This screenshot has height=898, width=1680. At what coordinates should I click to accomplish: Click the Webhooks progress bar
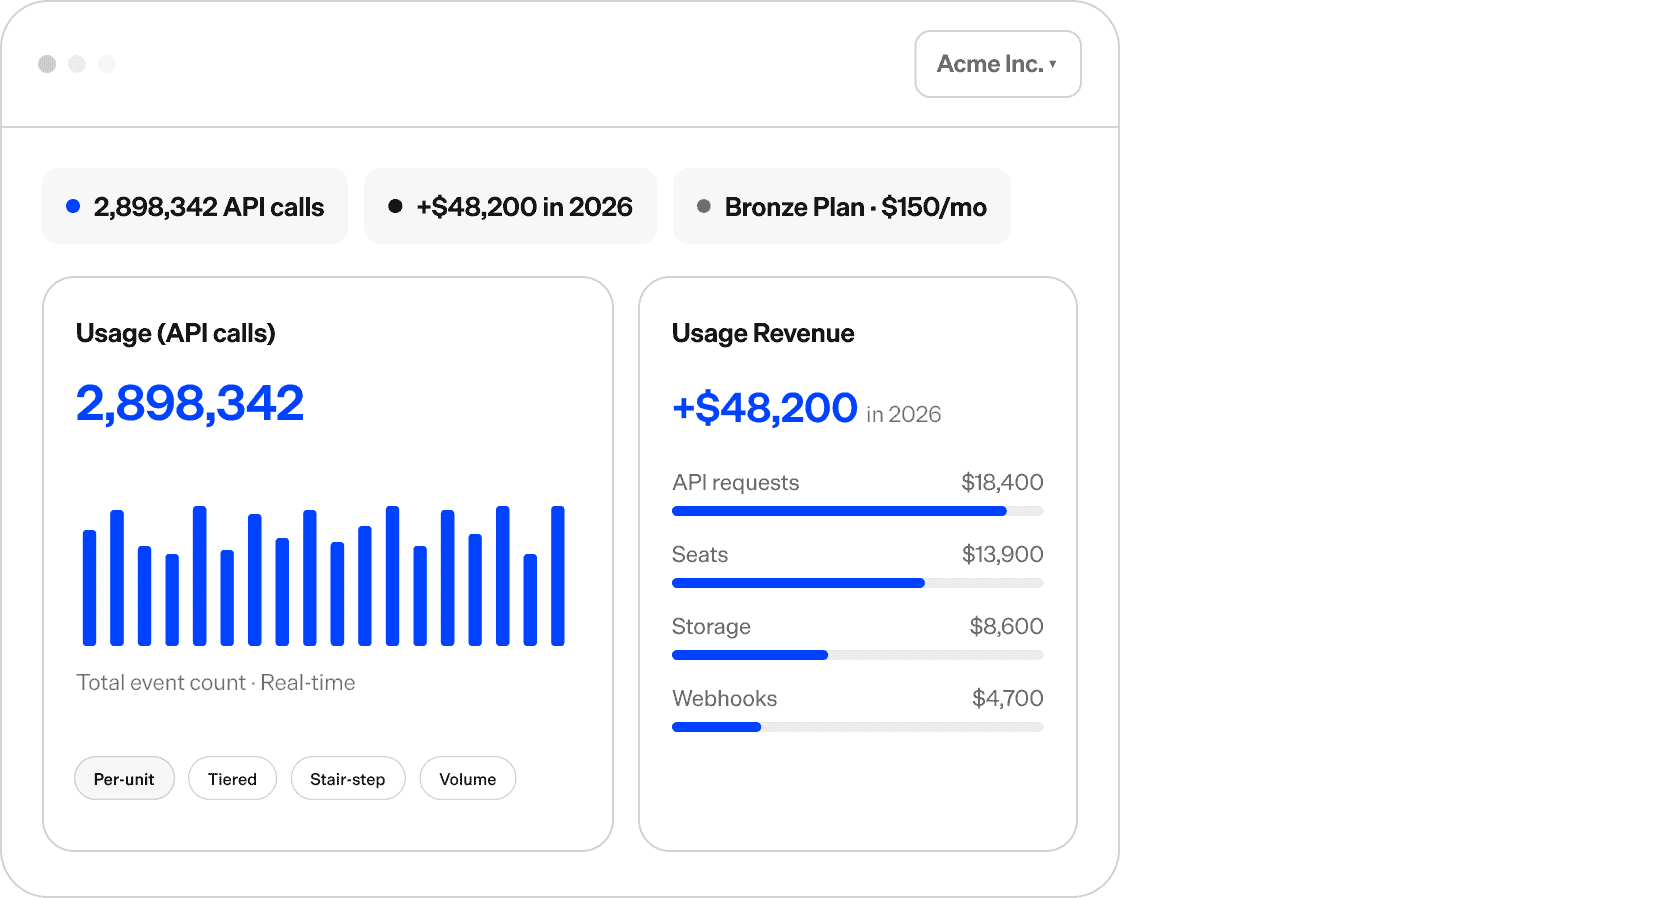858,727
